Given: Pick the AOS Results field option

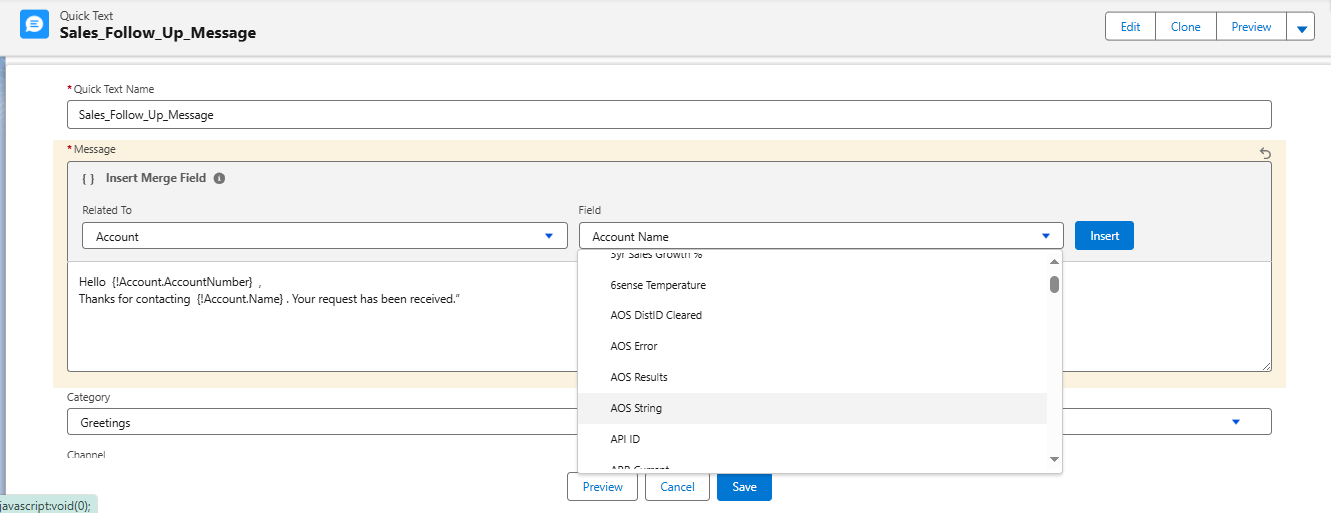Looking at the screenshot, I should 638,377.
